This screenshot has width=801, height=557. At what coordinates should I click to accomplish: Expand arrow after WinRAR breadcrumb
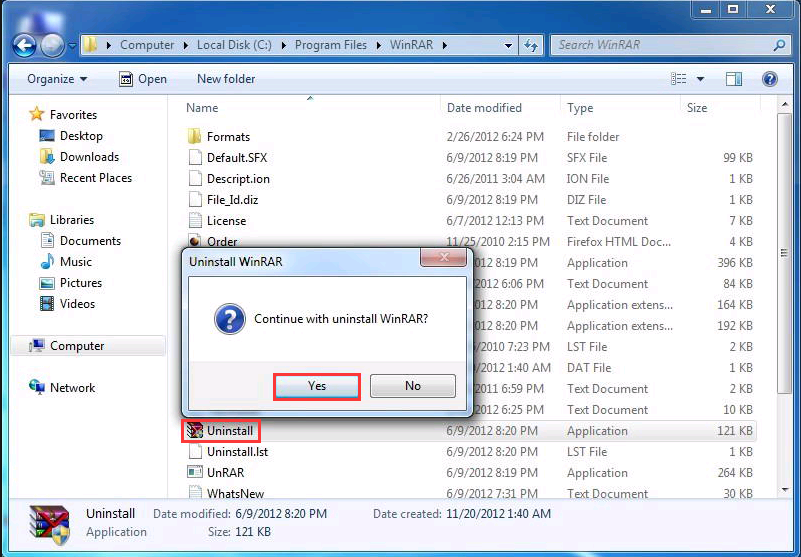coord(445,45)
